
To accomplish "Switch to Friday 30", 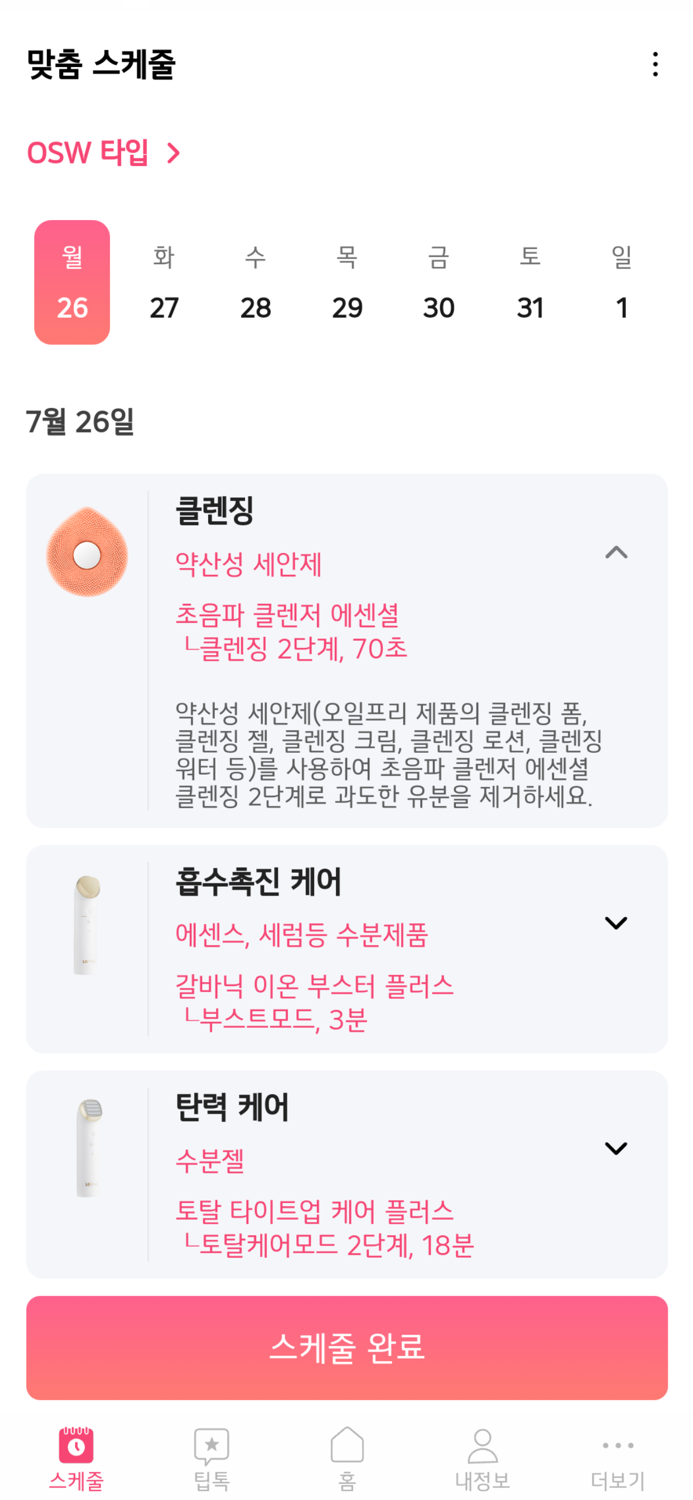I will coord(438,282).
